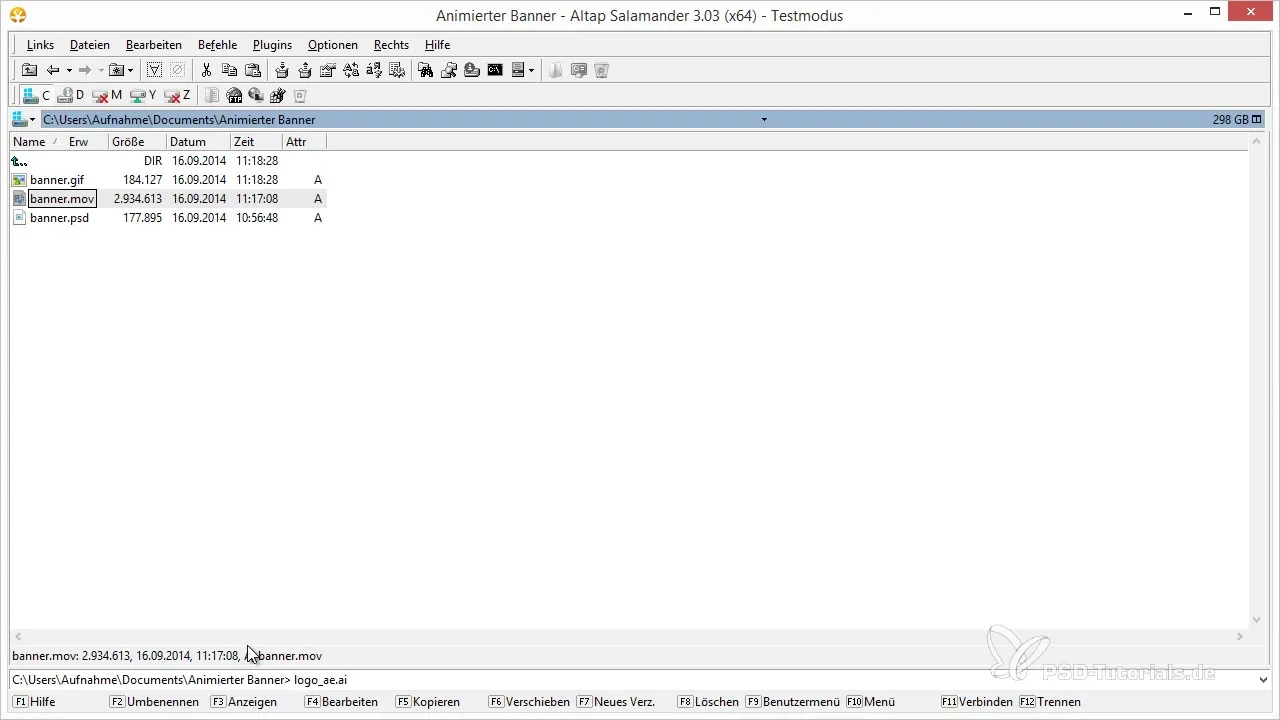Click the vertical scrollbar down arrow
This screenshot has height=720, width=1280.
(1257, 620)
